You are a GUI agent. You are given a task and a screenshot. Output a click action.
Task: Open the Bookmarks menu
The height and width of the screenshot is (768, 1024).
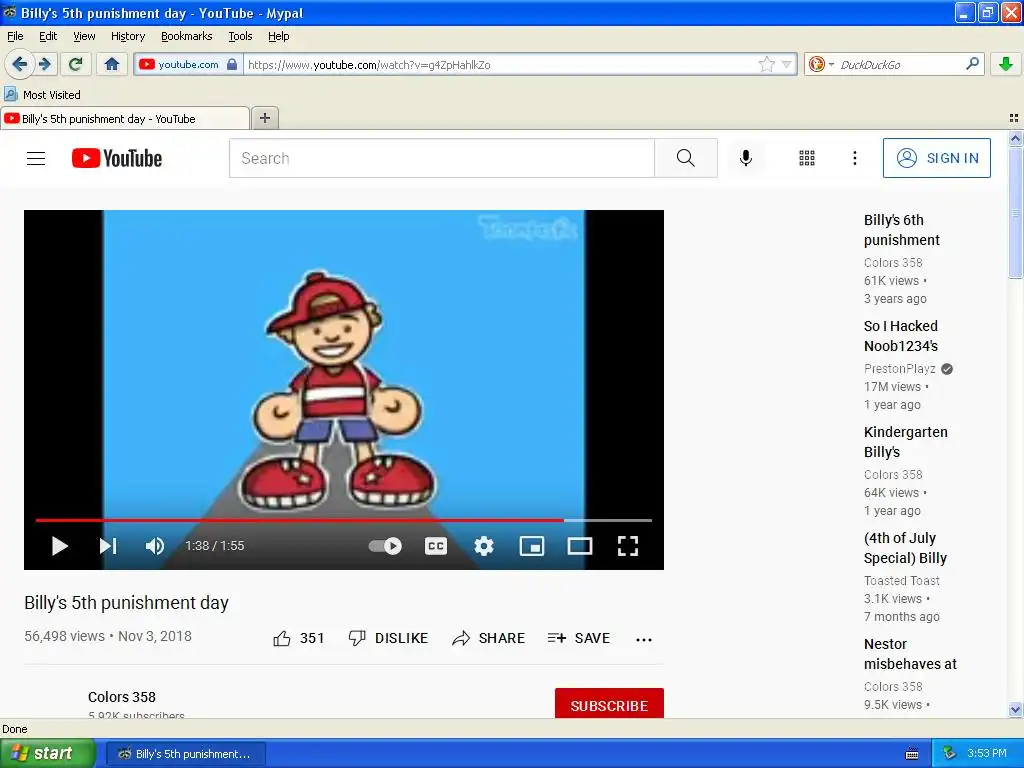point(186,36)
